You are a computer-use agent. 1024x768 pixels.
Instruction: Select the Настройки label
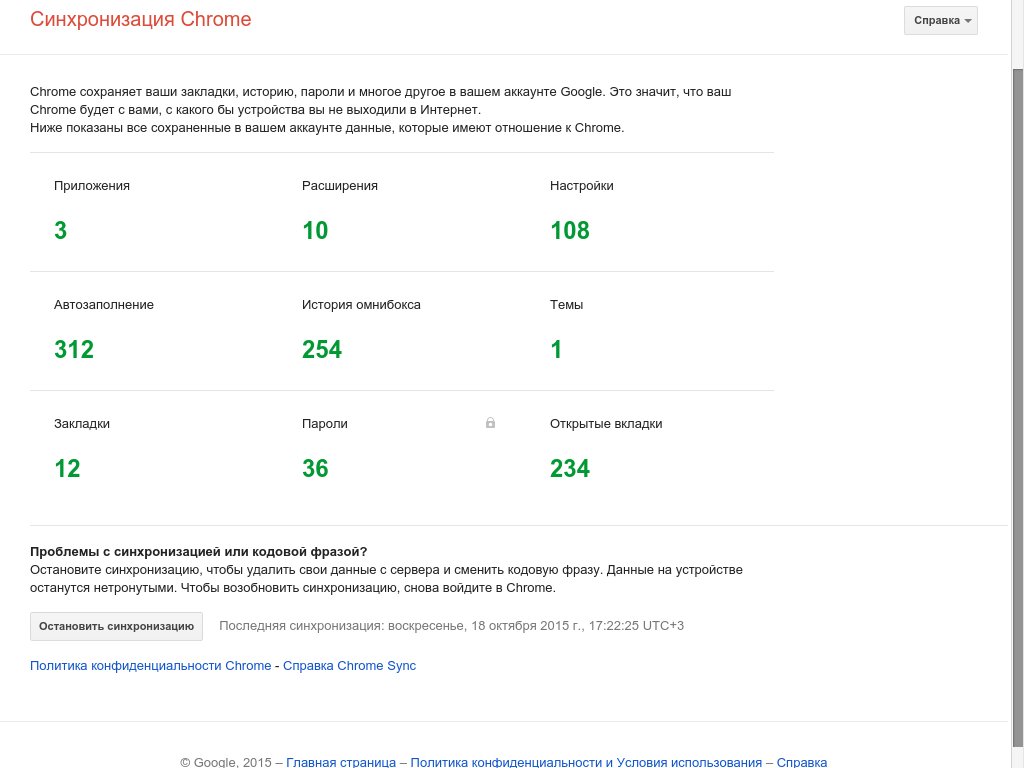click(x=581, y=185)
